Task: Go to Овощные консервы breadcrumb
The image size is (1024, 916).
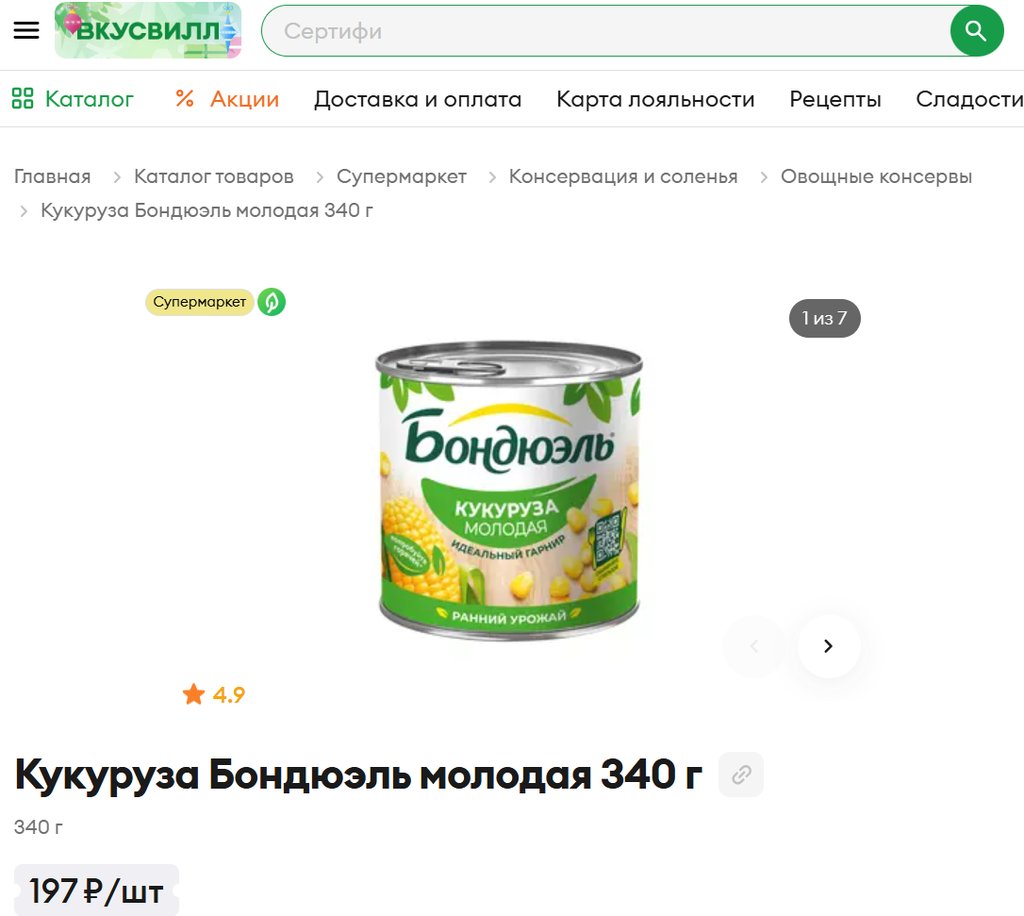Action: coord(876,176)
